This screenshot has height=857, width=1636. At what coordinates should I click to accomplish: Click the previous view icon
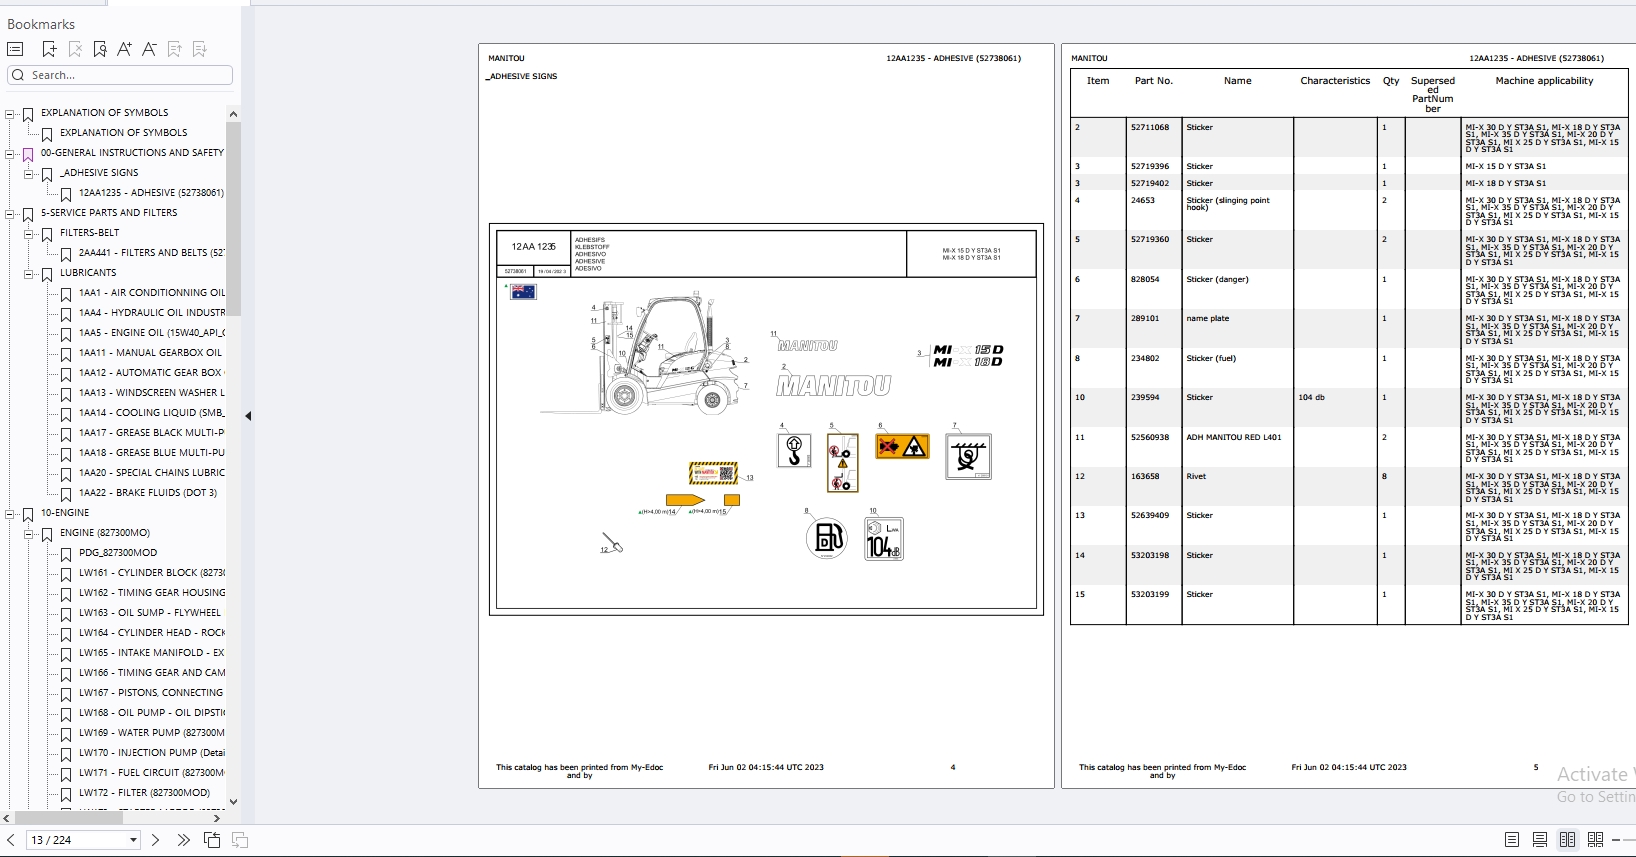pos(212,840)
